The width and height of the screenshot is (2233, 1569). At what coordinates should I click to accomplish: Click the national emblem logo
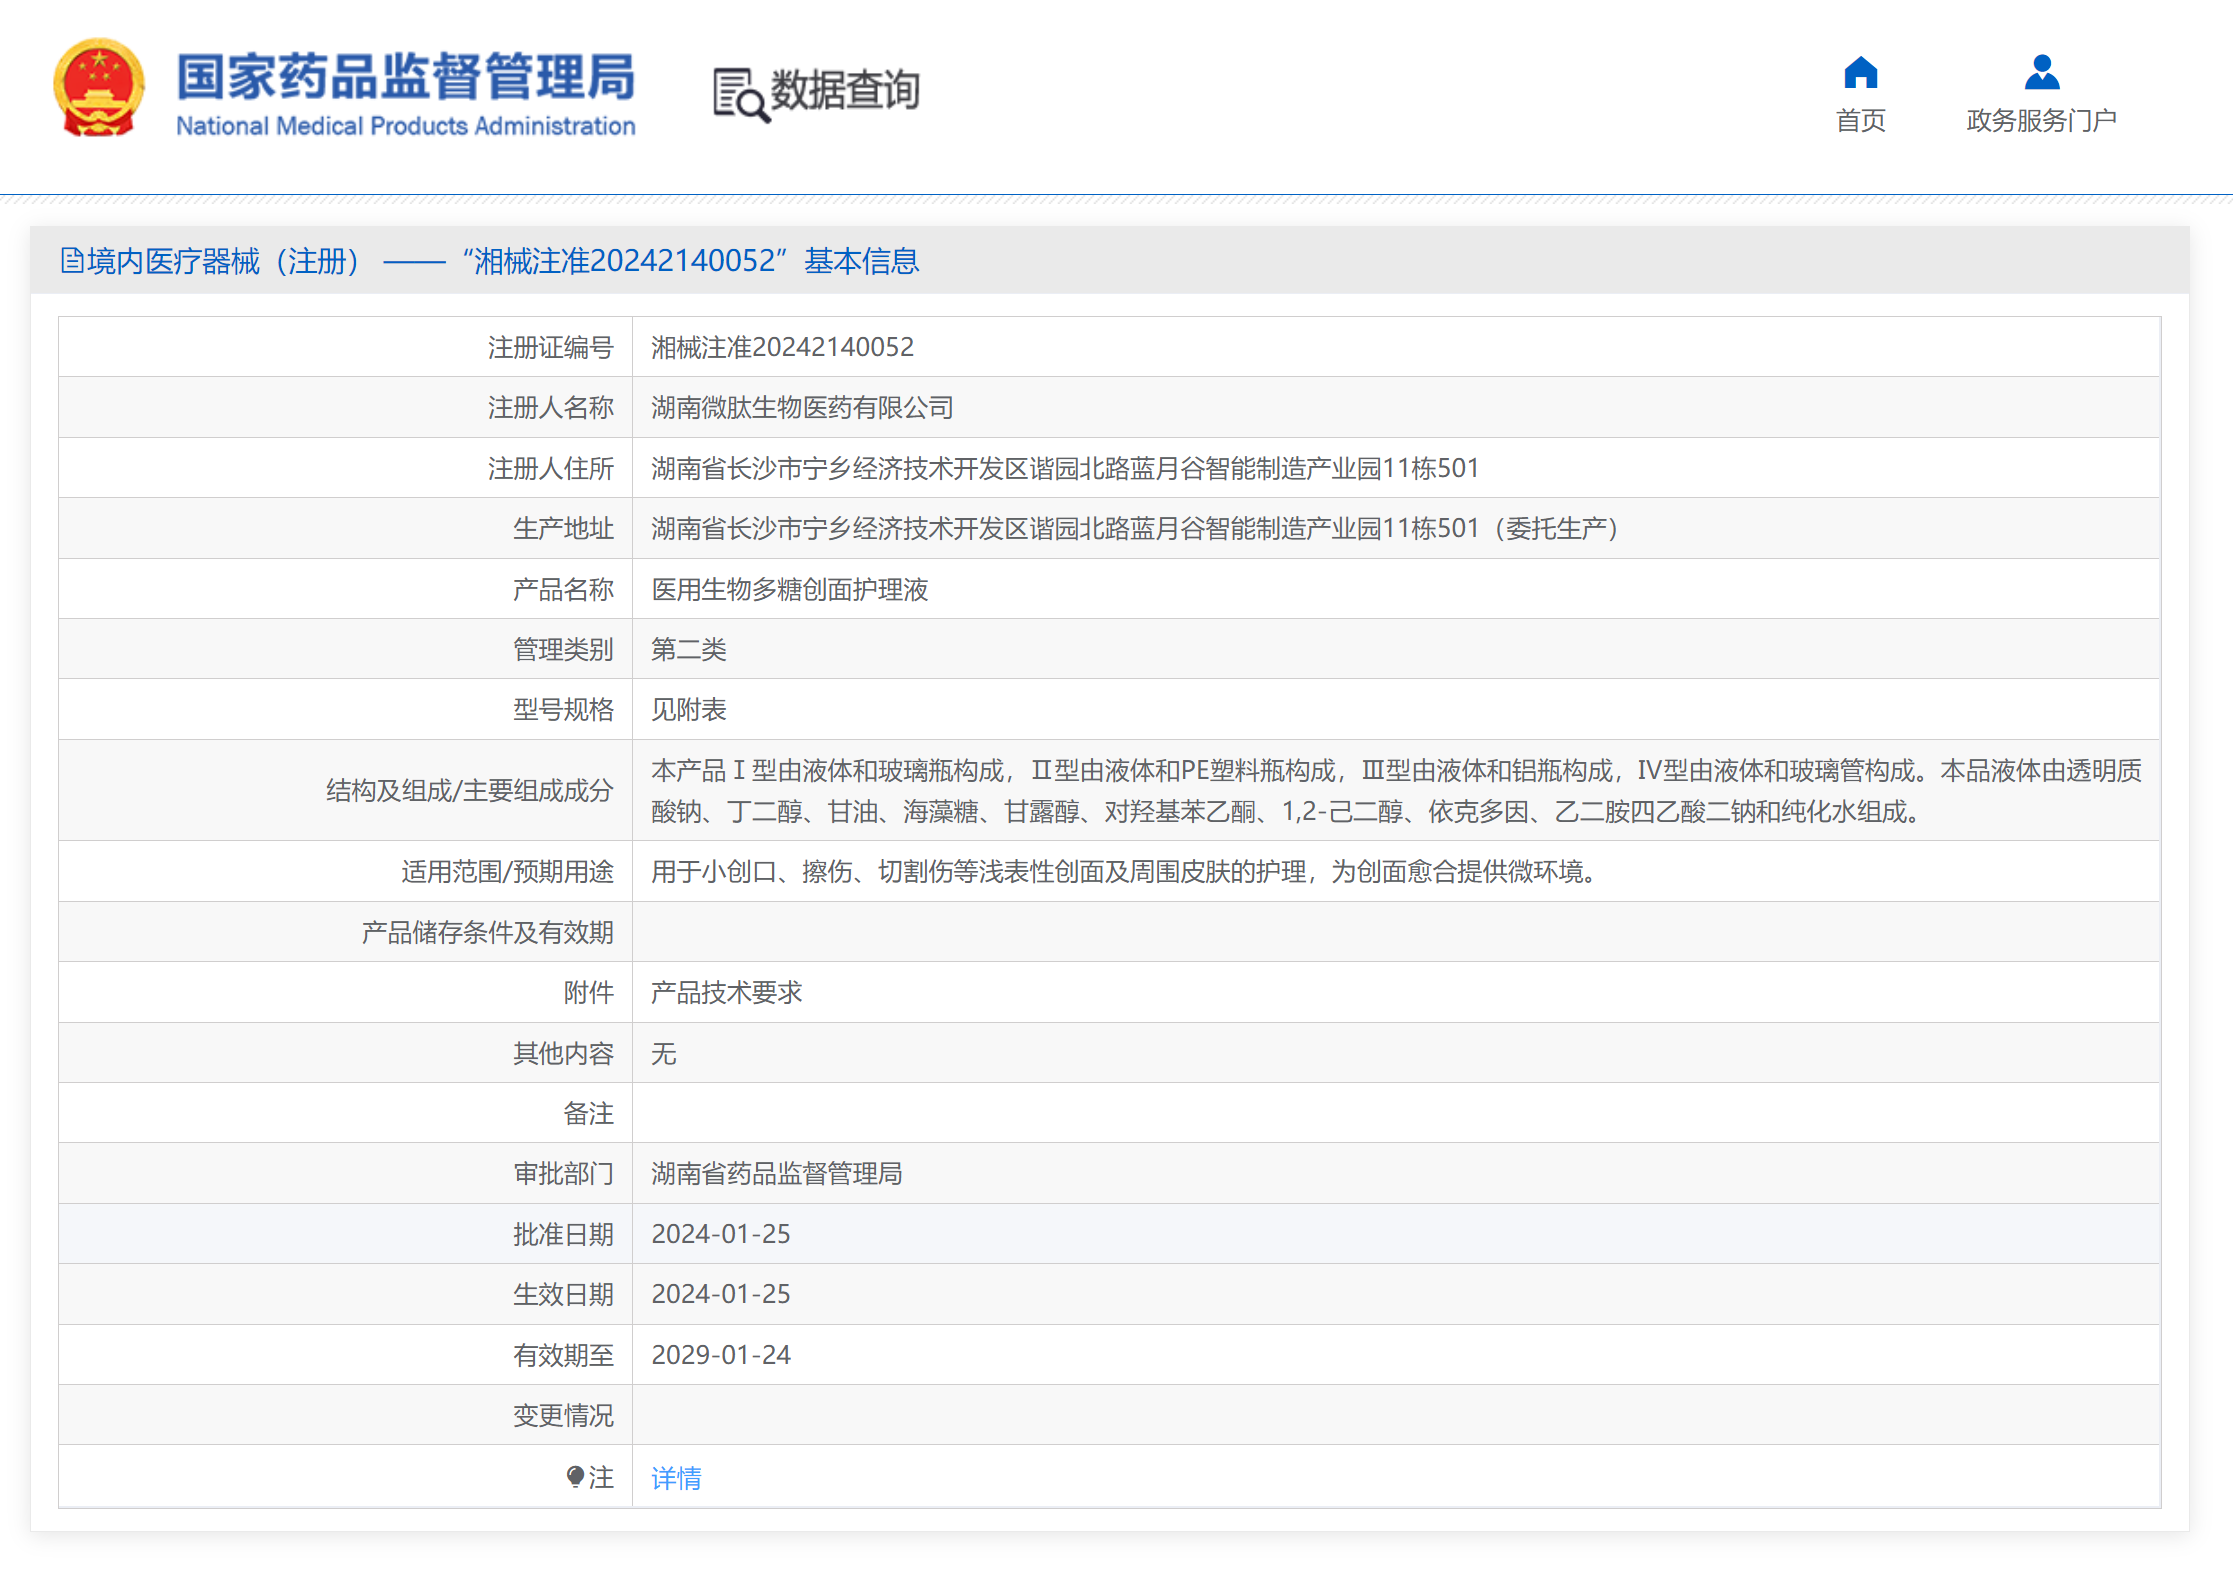click(98, 88)
